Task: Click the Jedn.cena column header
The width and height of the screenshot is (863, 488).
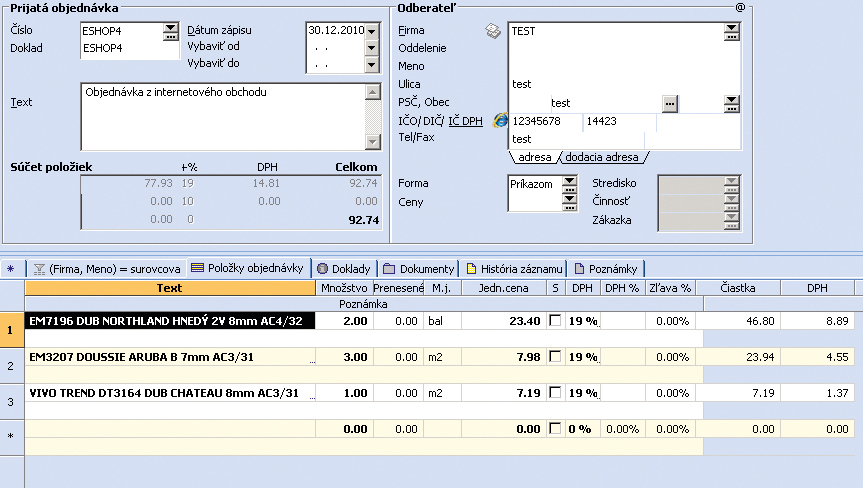Action: (x=504, y=288)
